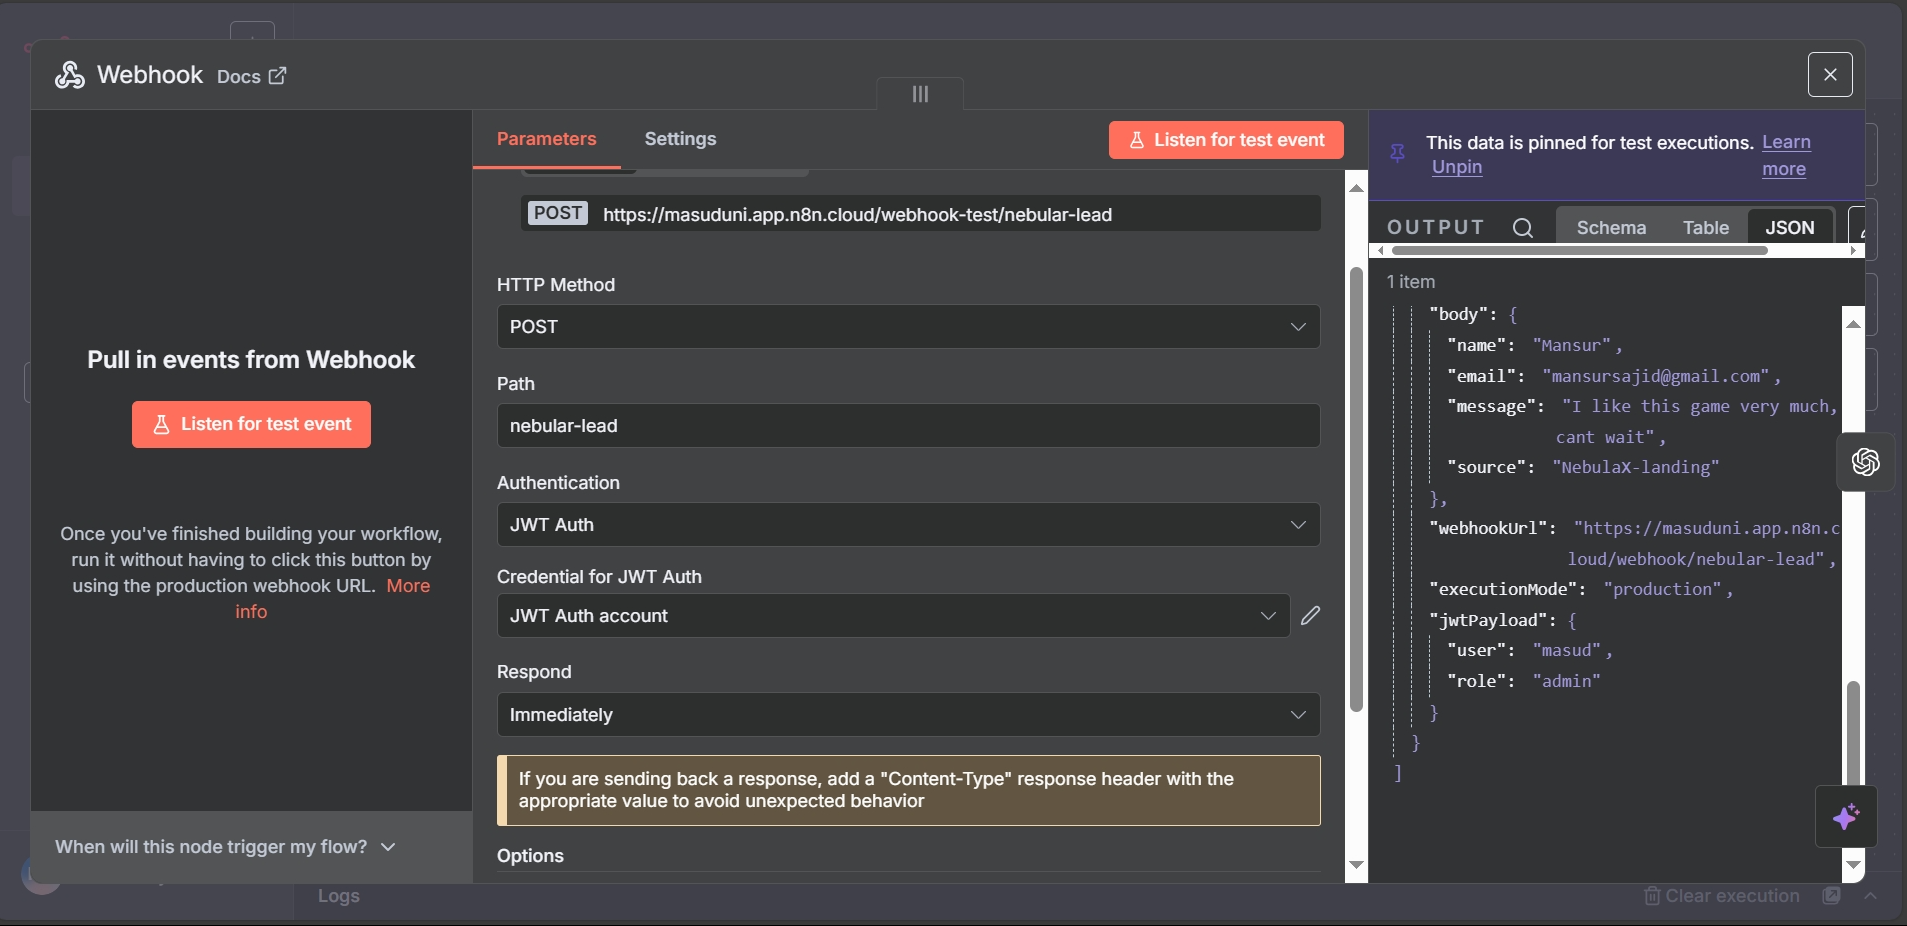Click the Options section label
This screenshot has width=1907, height=926.
point(530,856)
